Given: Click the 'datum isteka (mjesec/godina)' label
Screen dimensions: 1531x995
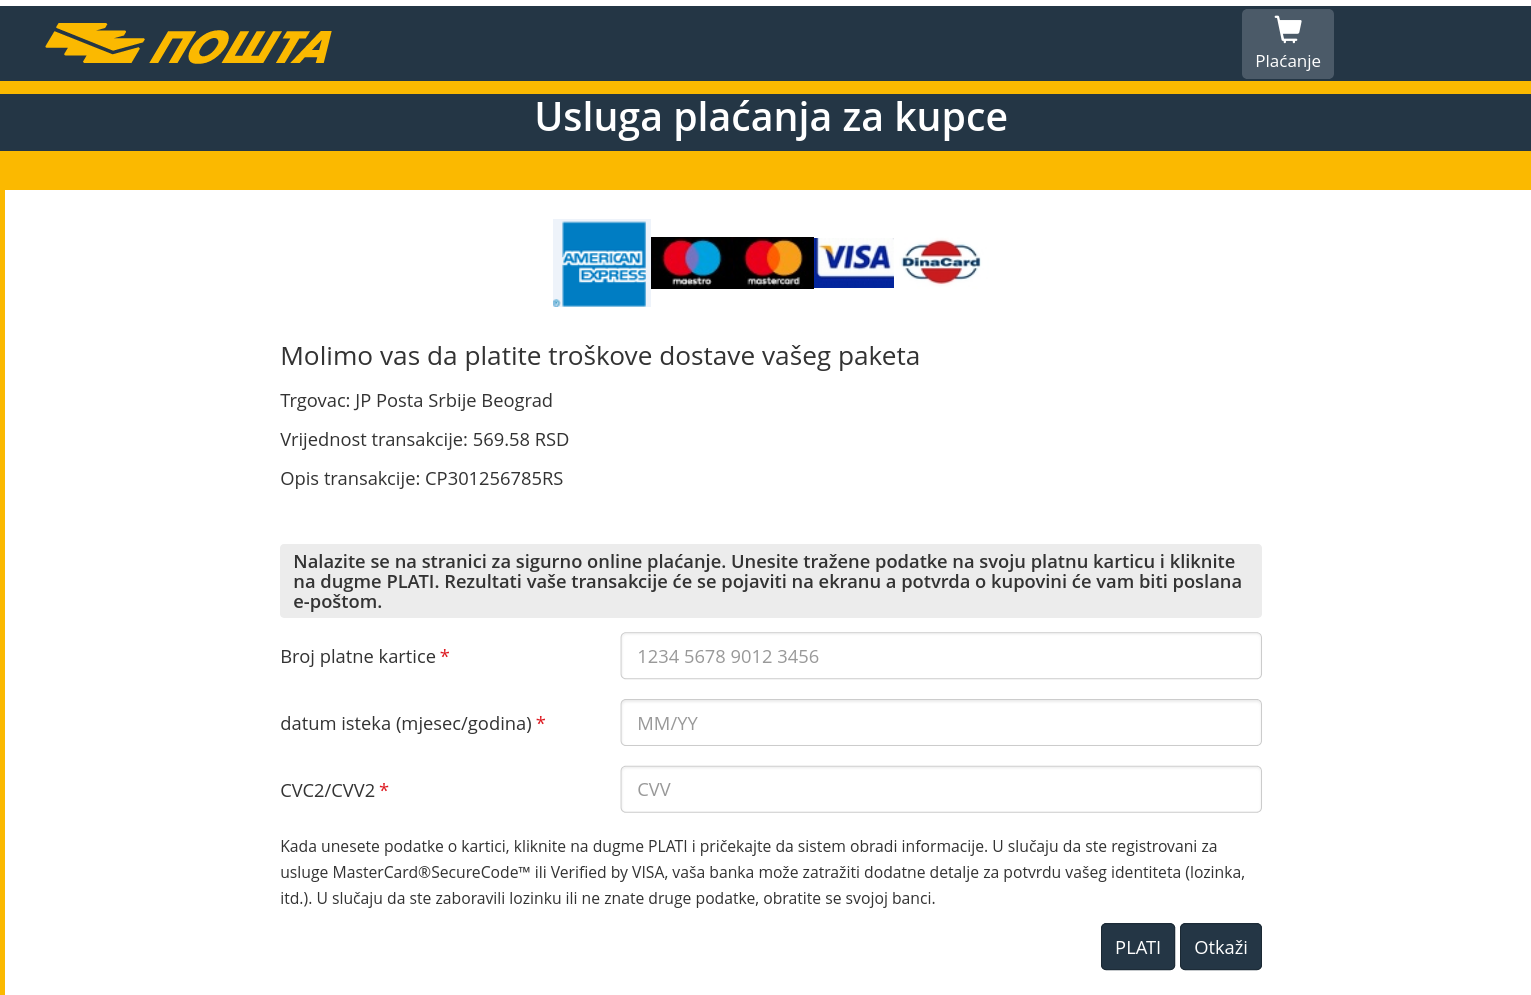Looking at the screenshot, I should [x=406, y=724].
